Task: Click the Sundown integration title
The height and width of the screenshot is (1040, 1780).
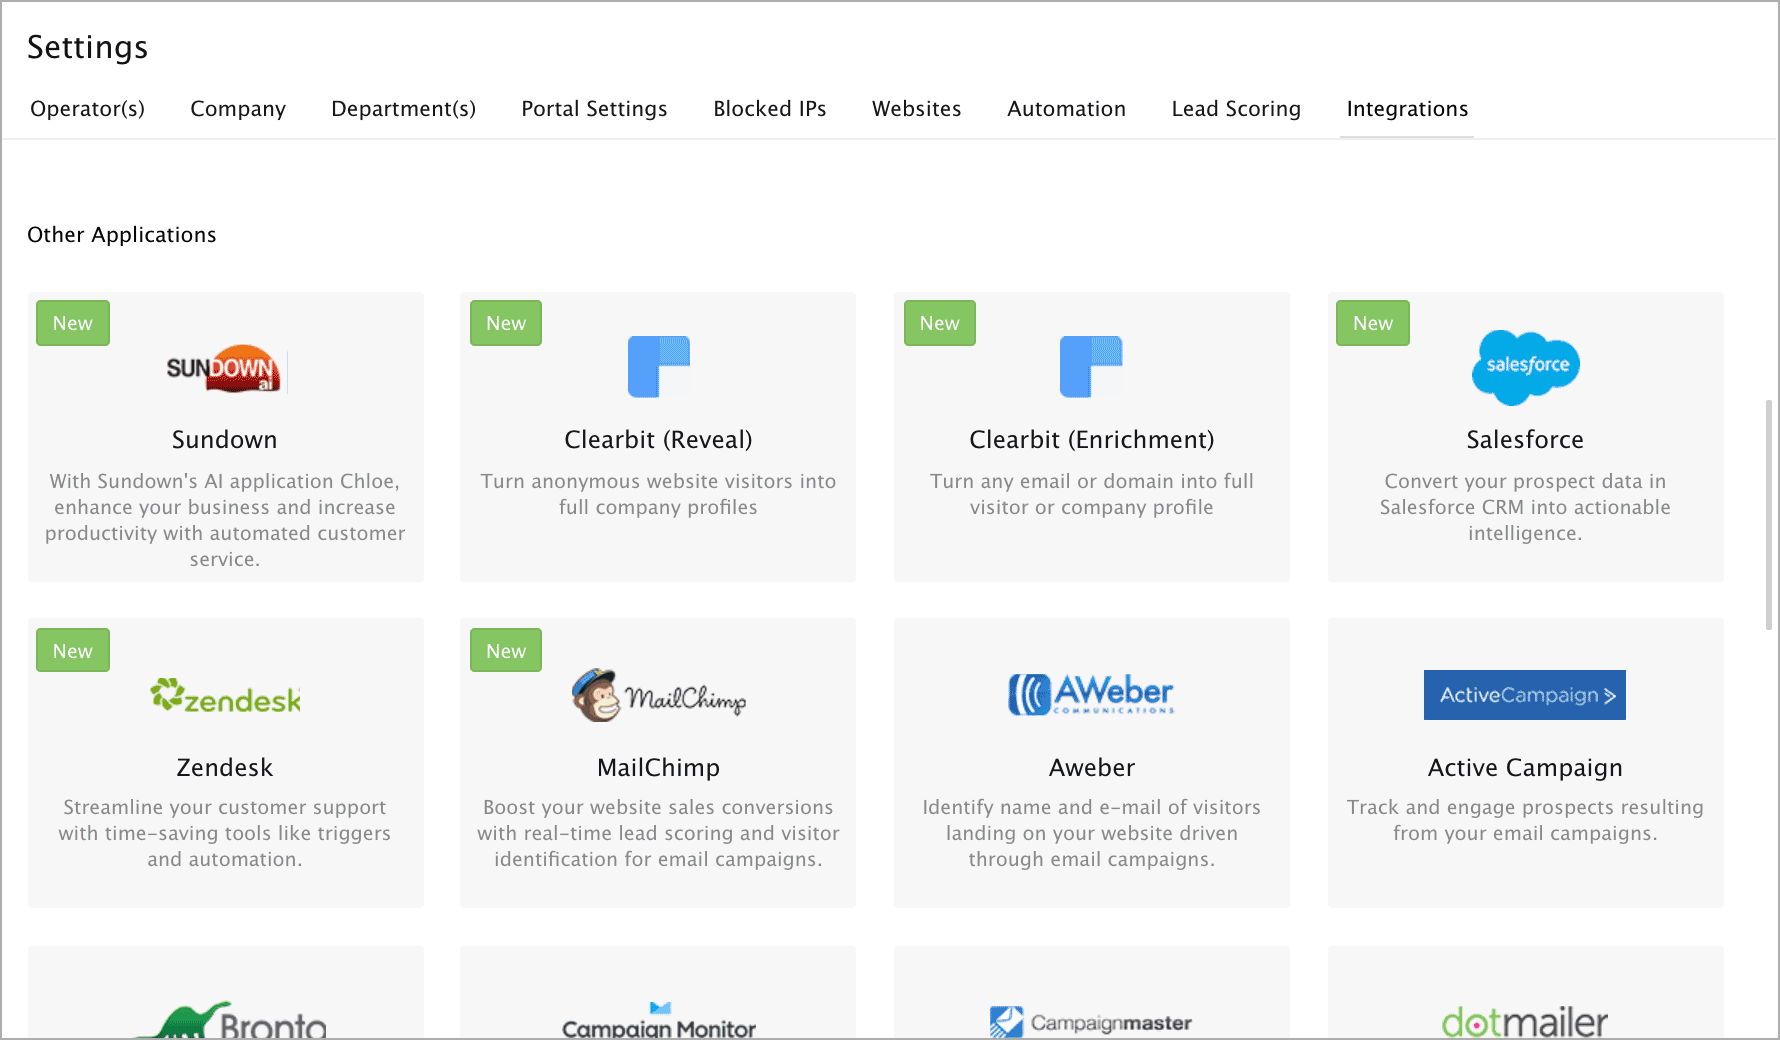Action: pyautogui.click(x=225, y=440)
